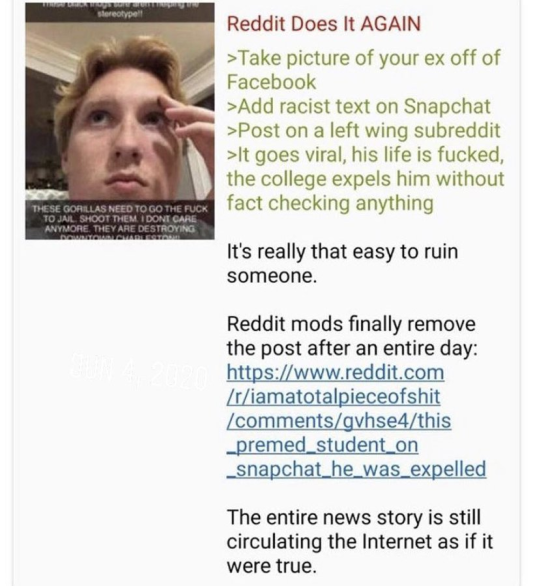This screenshot has height=586, width=533.
Task: Click the _premed_student_on URL segment
Action: click(323, 445)
